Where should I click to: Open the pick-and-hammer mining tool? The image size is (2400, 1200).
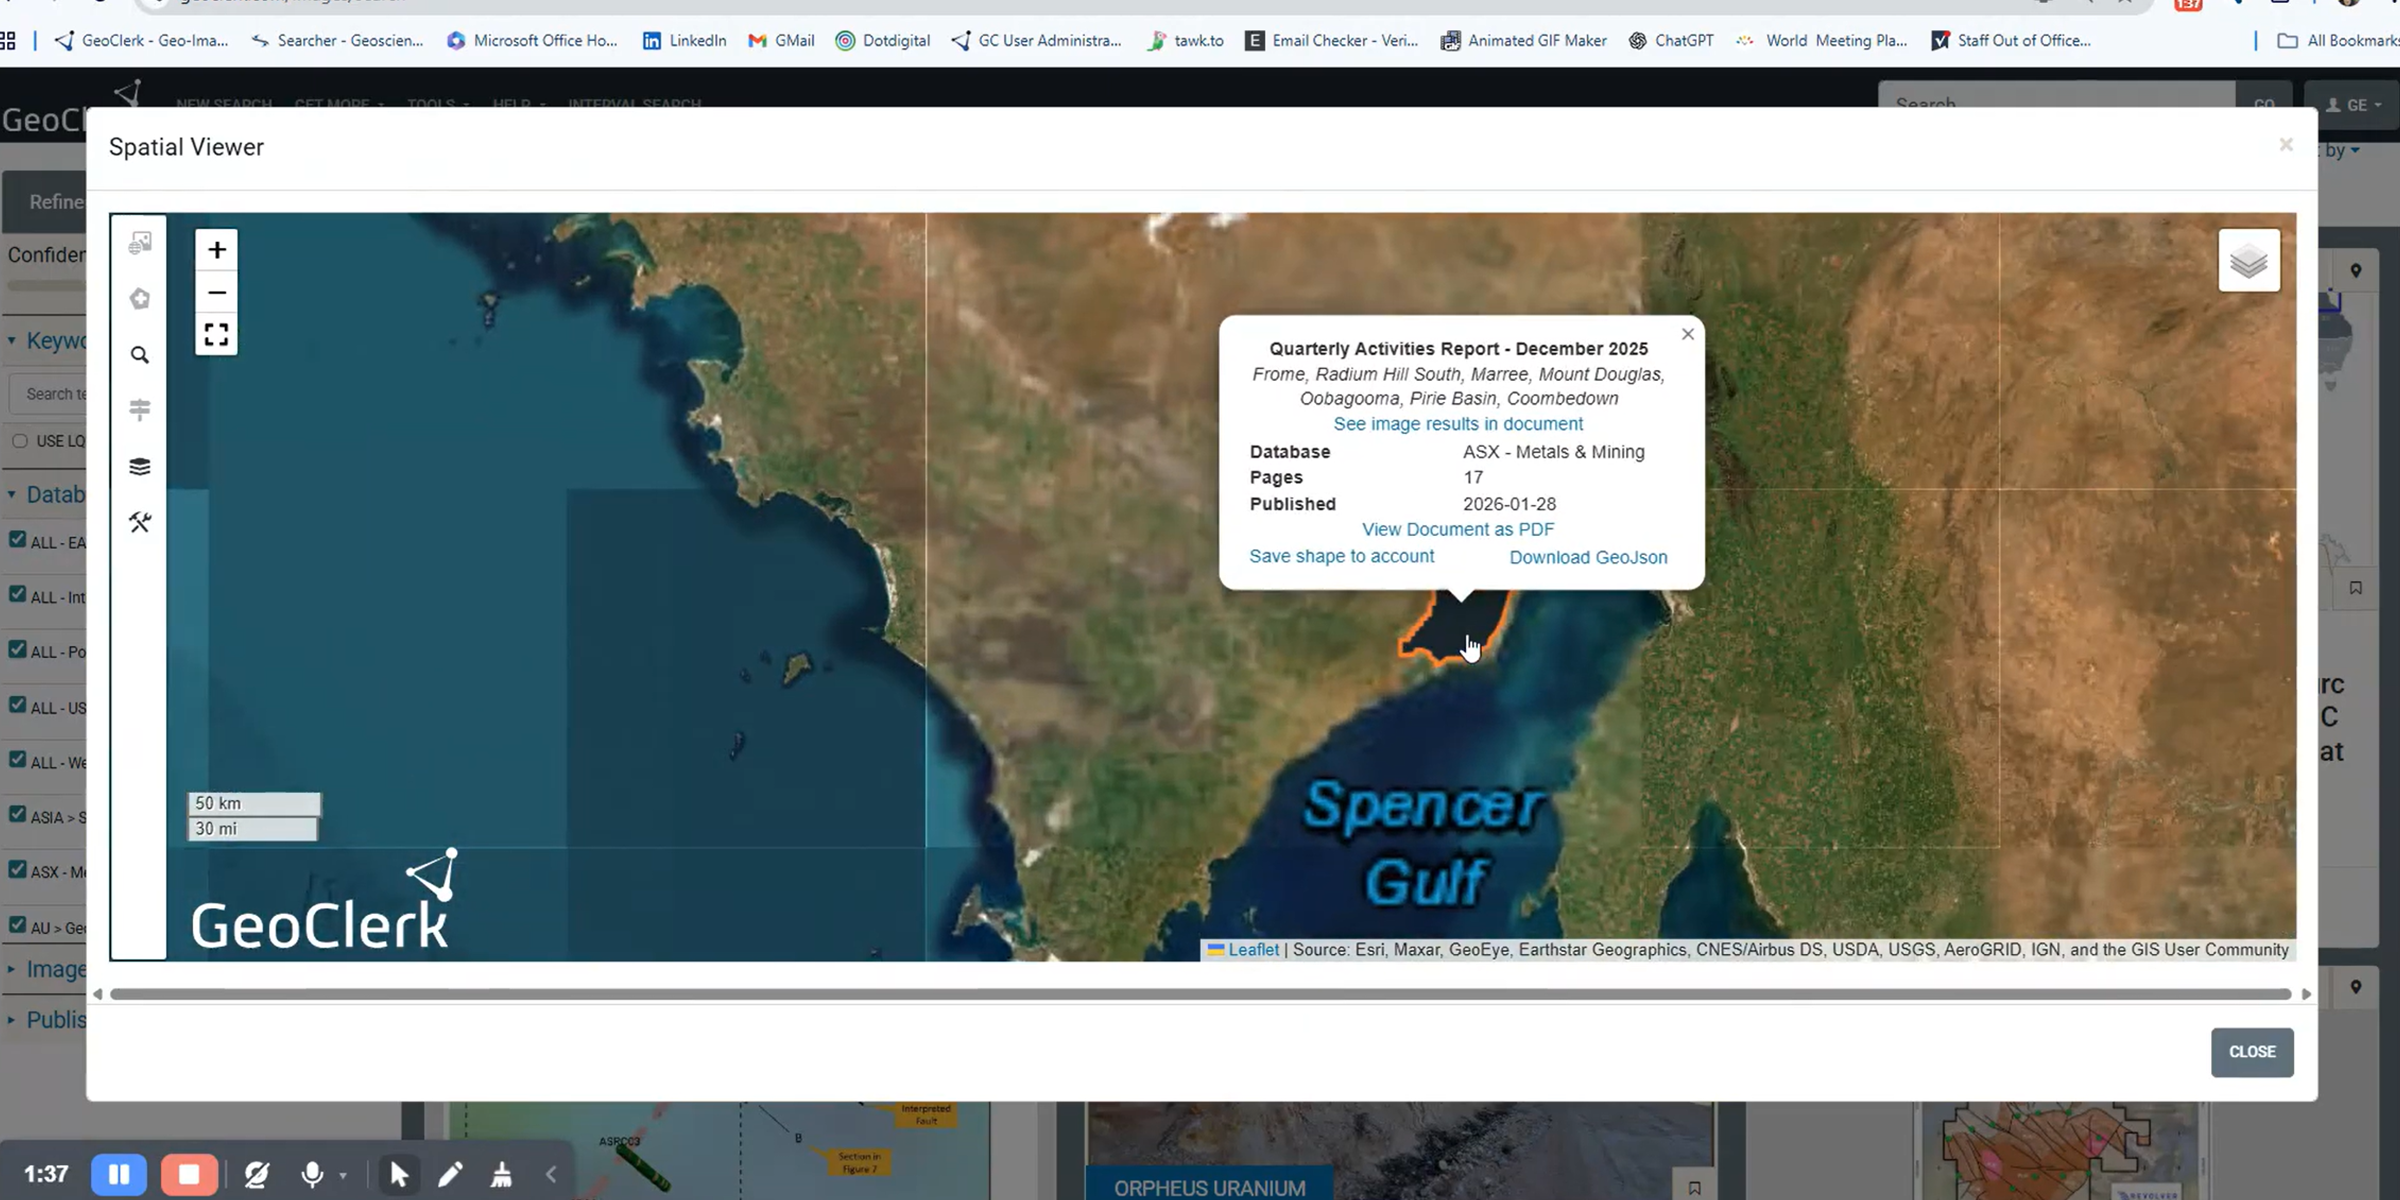(140, 522)
